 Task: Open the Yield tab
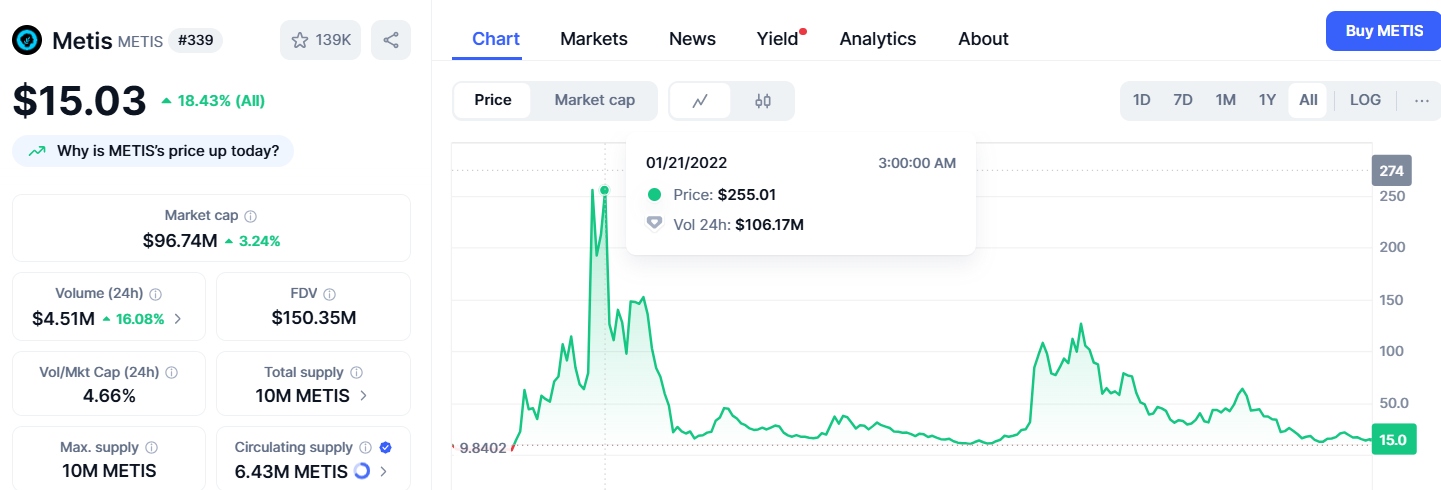click(x=778, y=39)
